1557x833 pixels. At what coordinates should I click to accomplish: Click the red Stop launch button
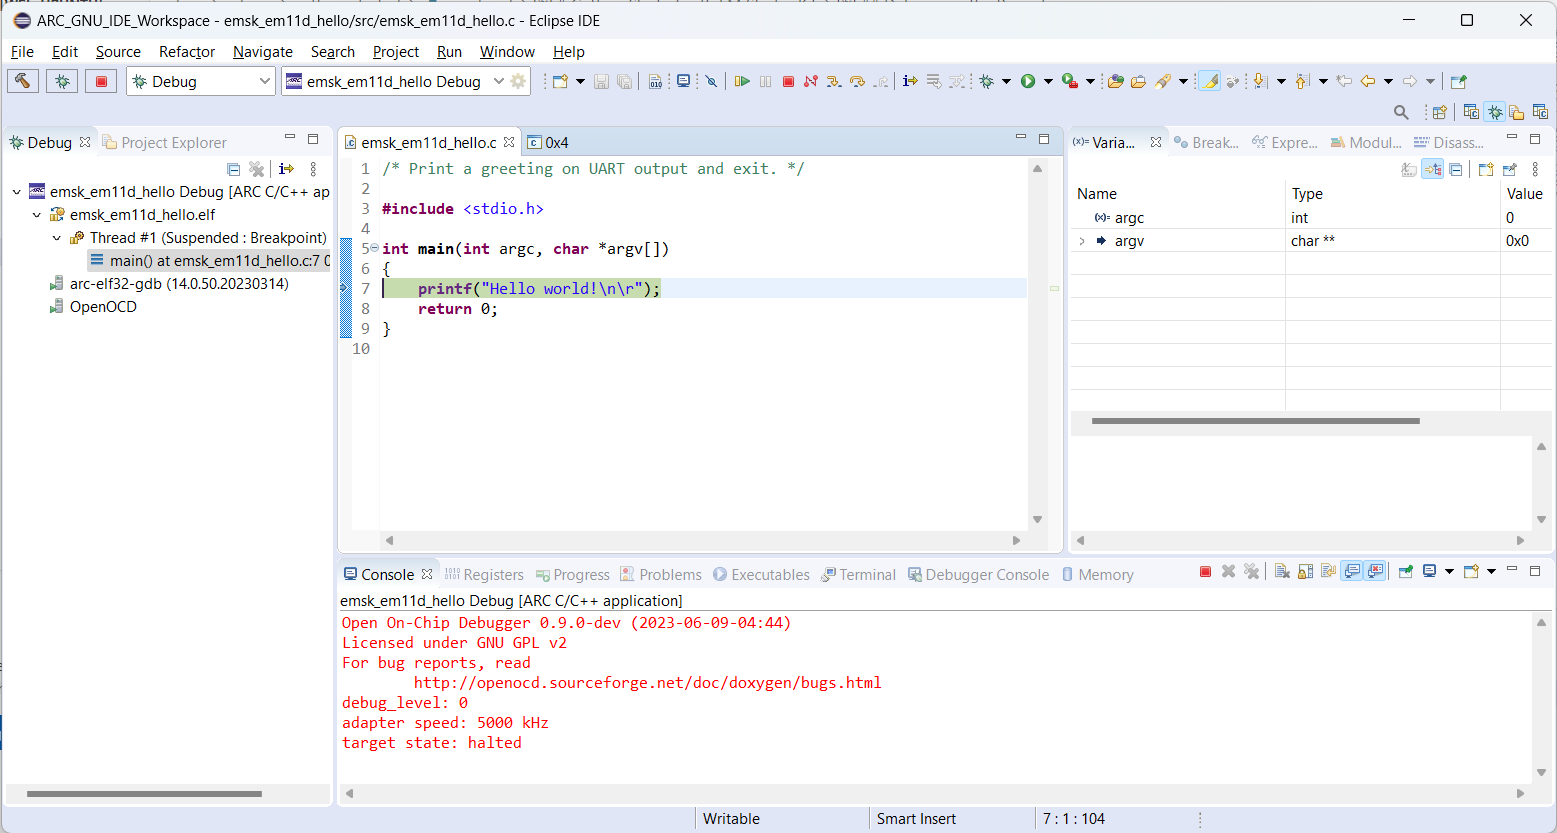pyautogui.click(x=101, y=81)
